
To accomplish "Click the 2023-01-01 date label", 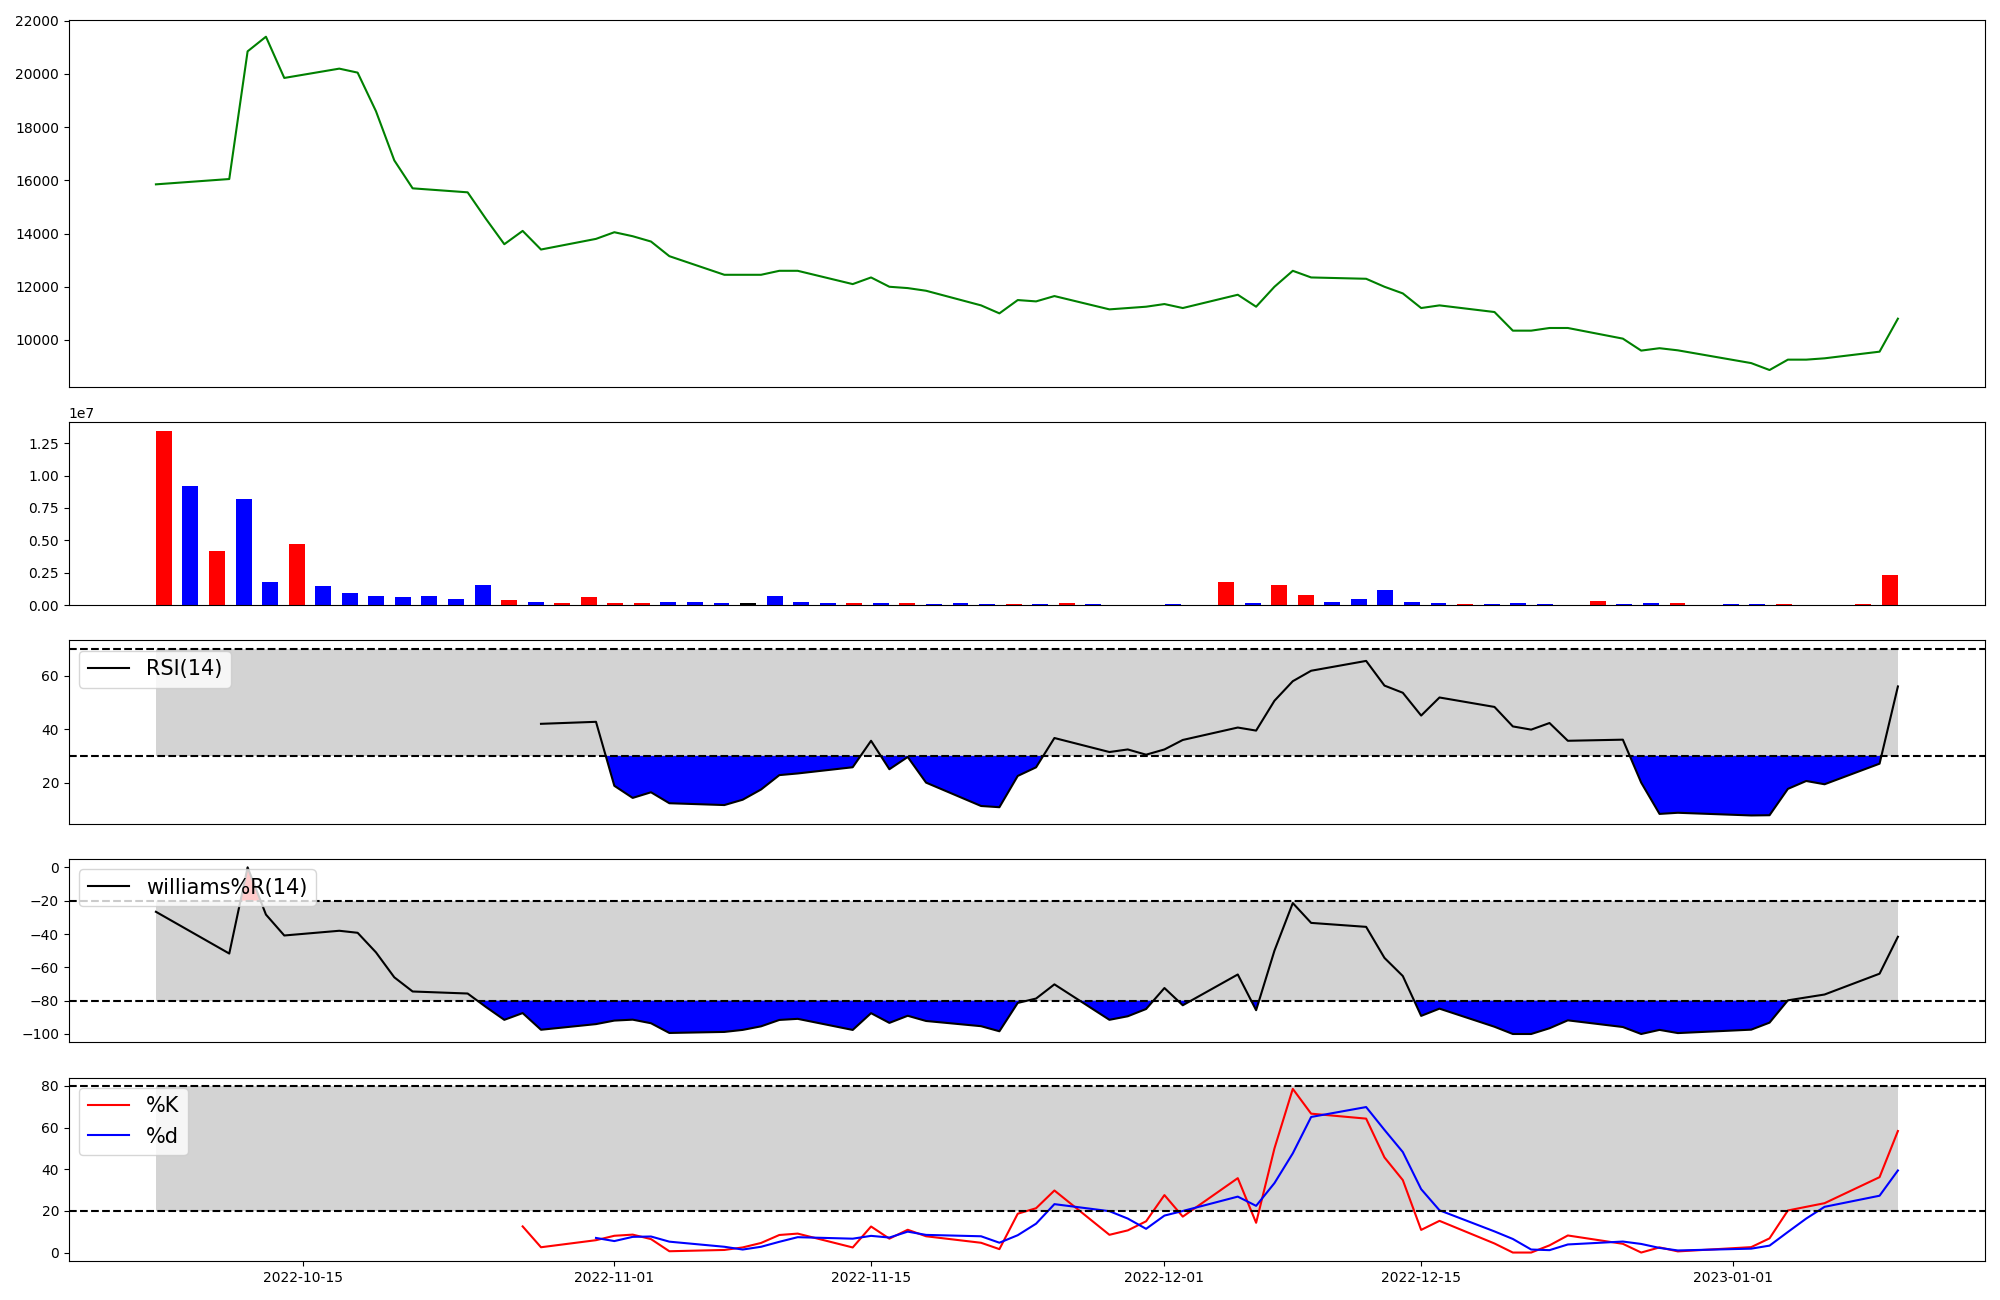I will pyautogui.click(x=1732, y=1277).
